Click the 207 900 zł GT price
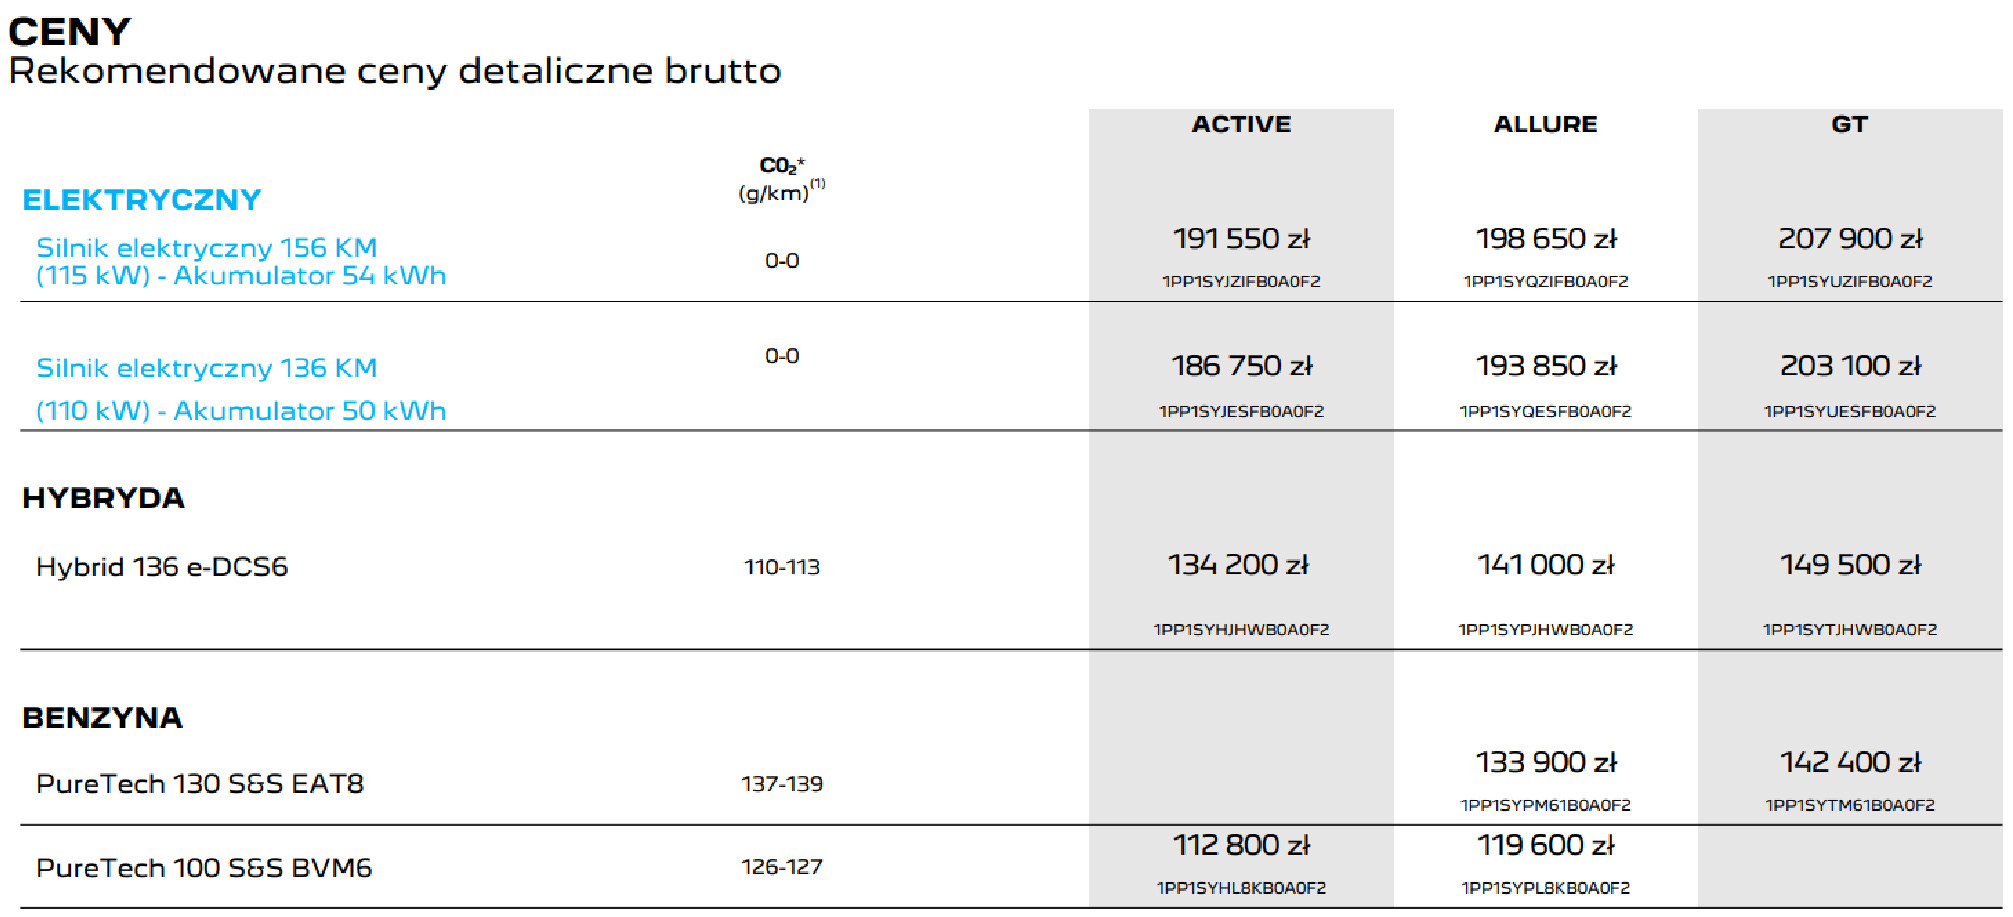Screen dimensions: 2013x917 tap(1850, 239)
